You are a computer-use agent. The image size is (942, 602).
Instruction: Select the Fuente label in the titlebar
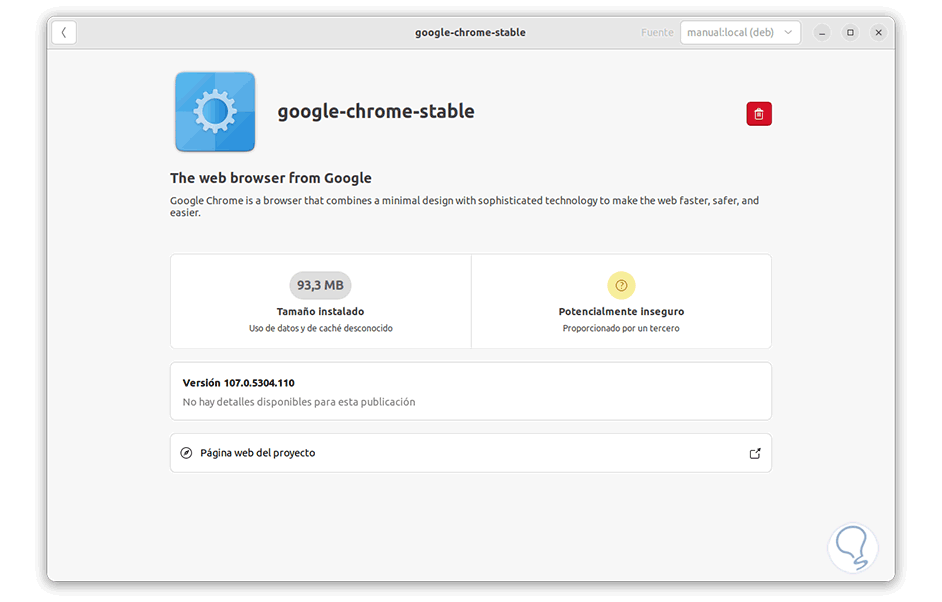tap(657, 31)
